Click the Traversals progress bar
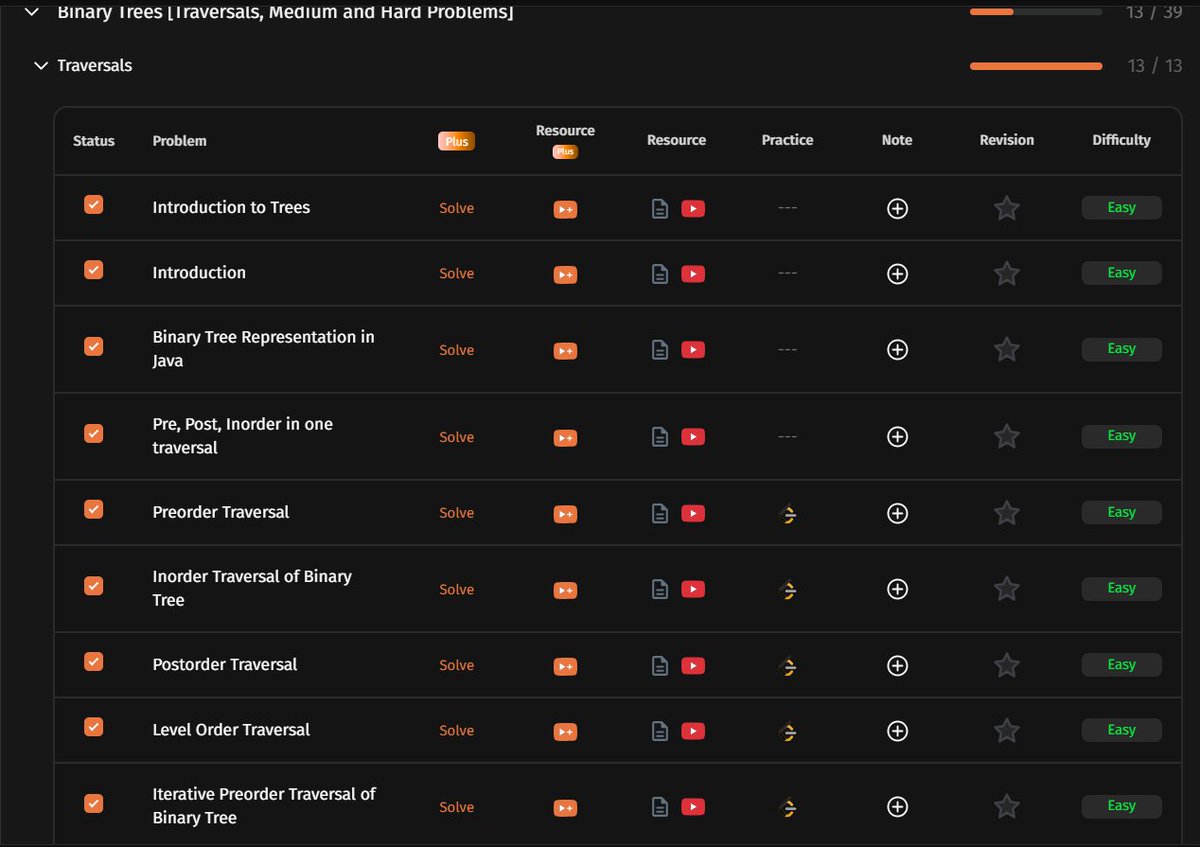Viewport: 1200px width, 847px height. [x=1036, y=66]
